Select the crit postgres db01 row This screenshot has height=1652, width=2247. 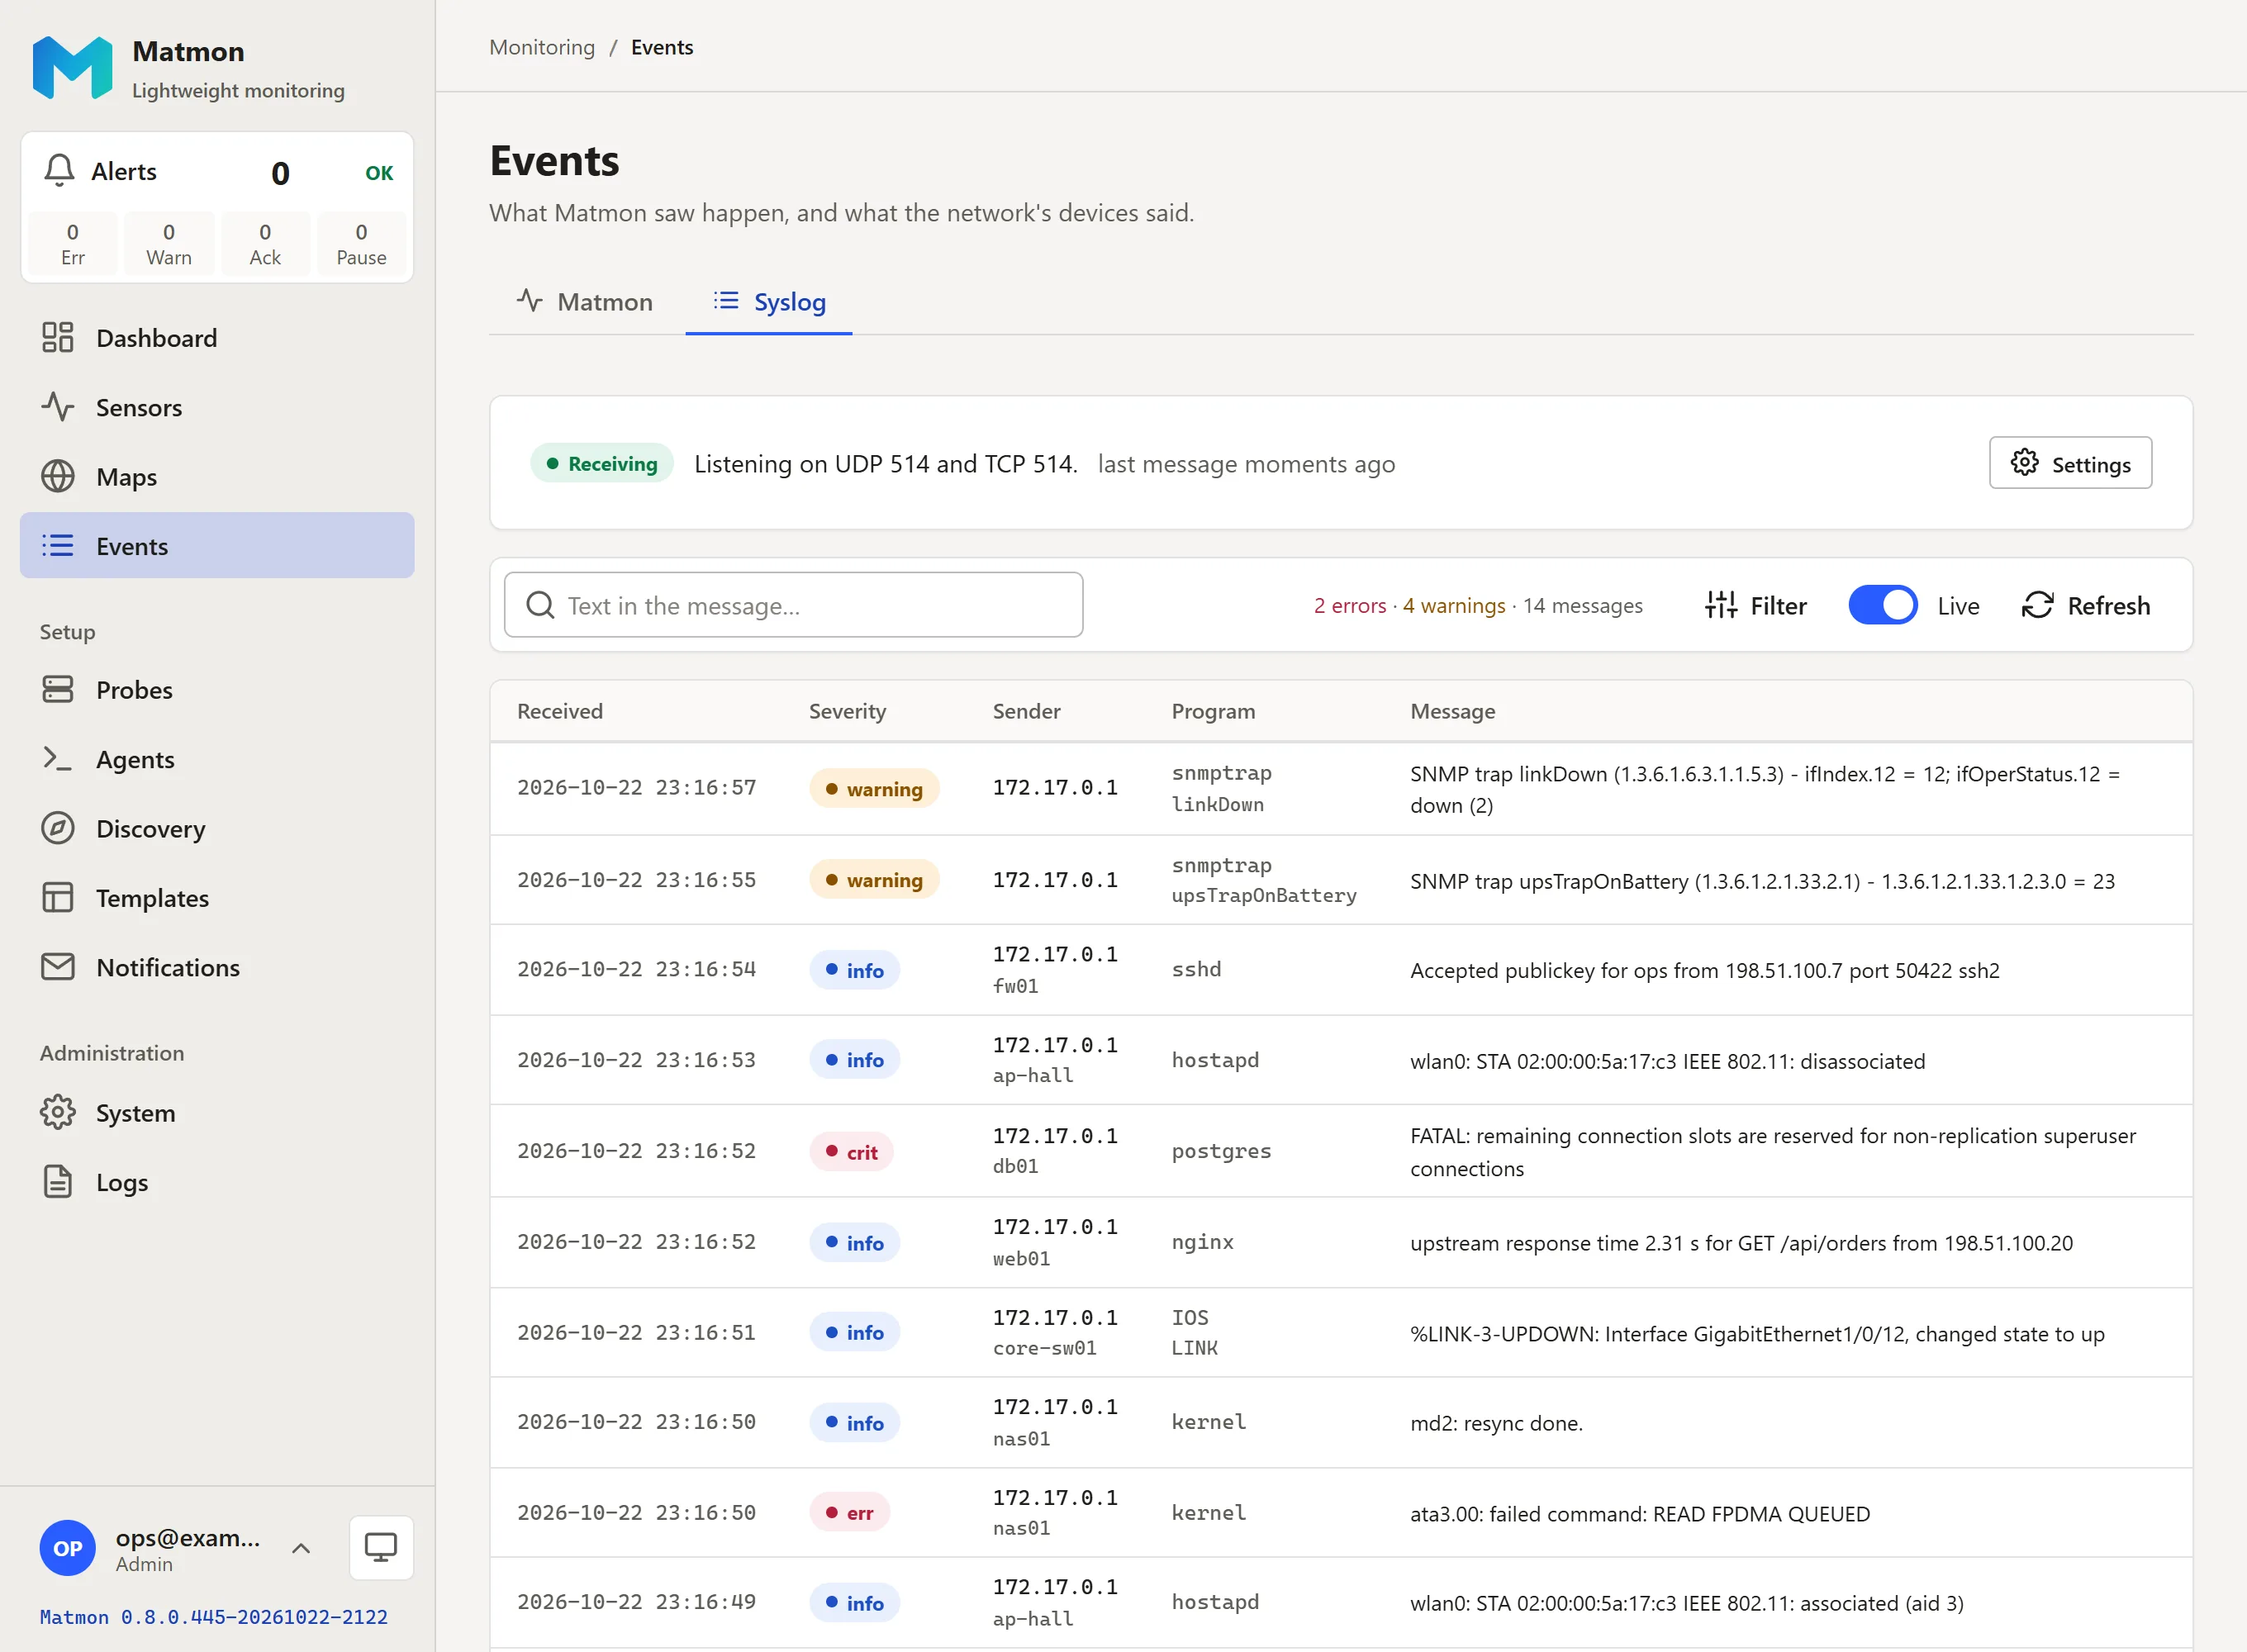click(x=1341, y=1151)
